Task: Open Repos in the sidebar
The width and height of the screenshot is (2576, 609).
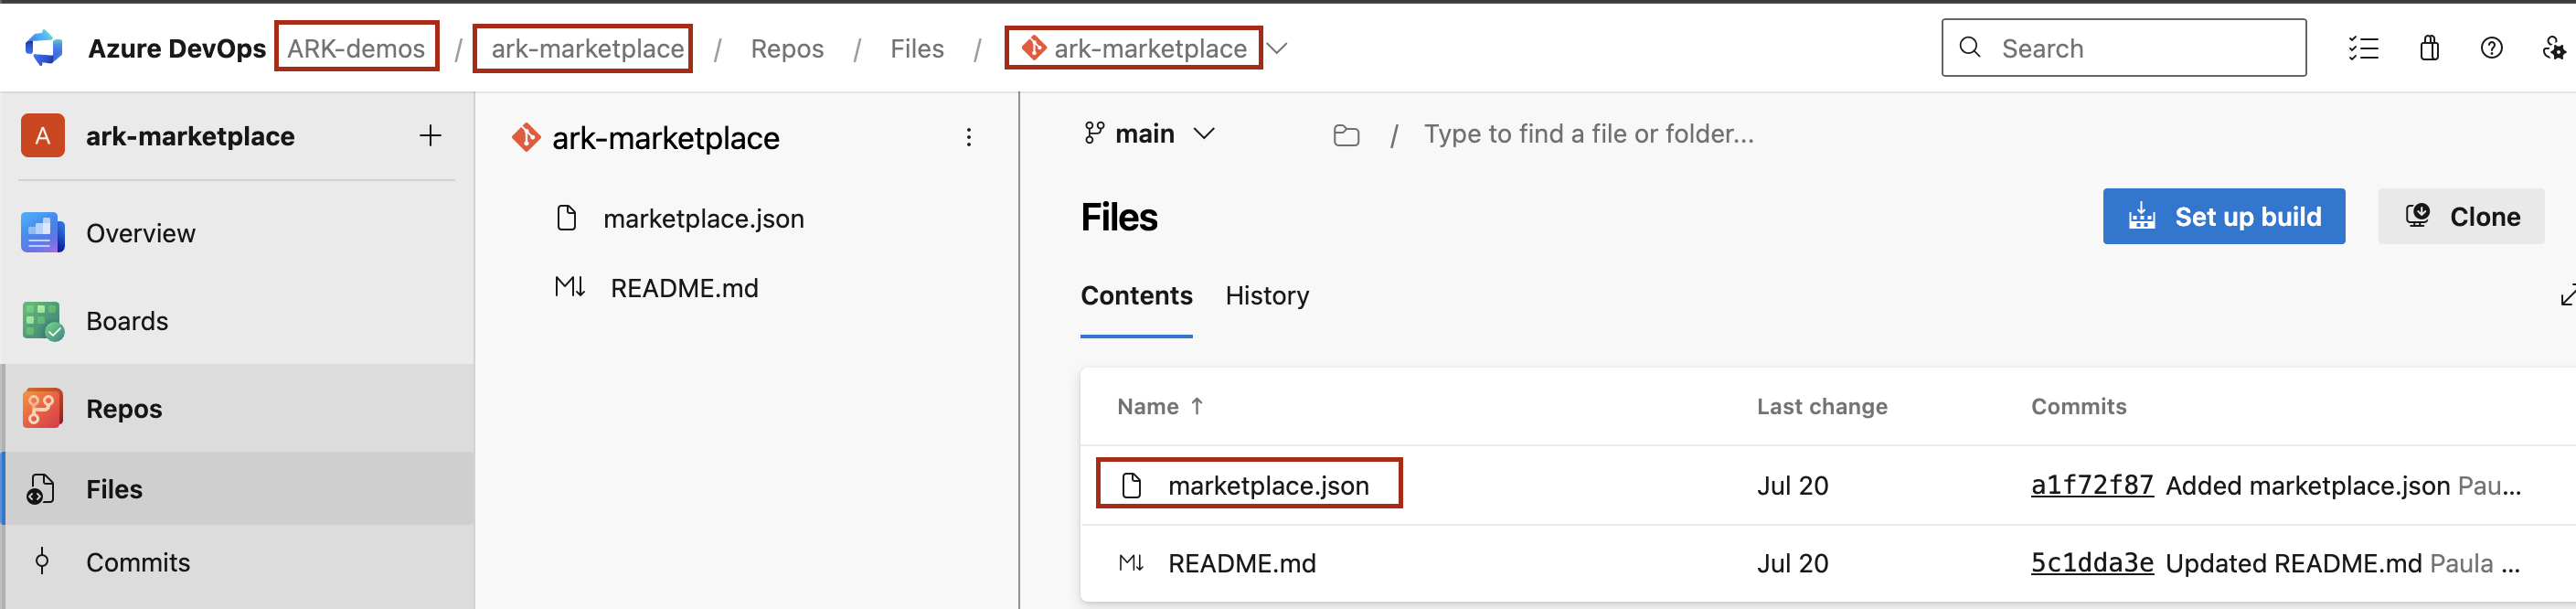Action: (x=237, y=408)
